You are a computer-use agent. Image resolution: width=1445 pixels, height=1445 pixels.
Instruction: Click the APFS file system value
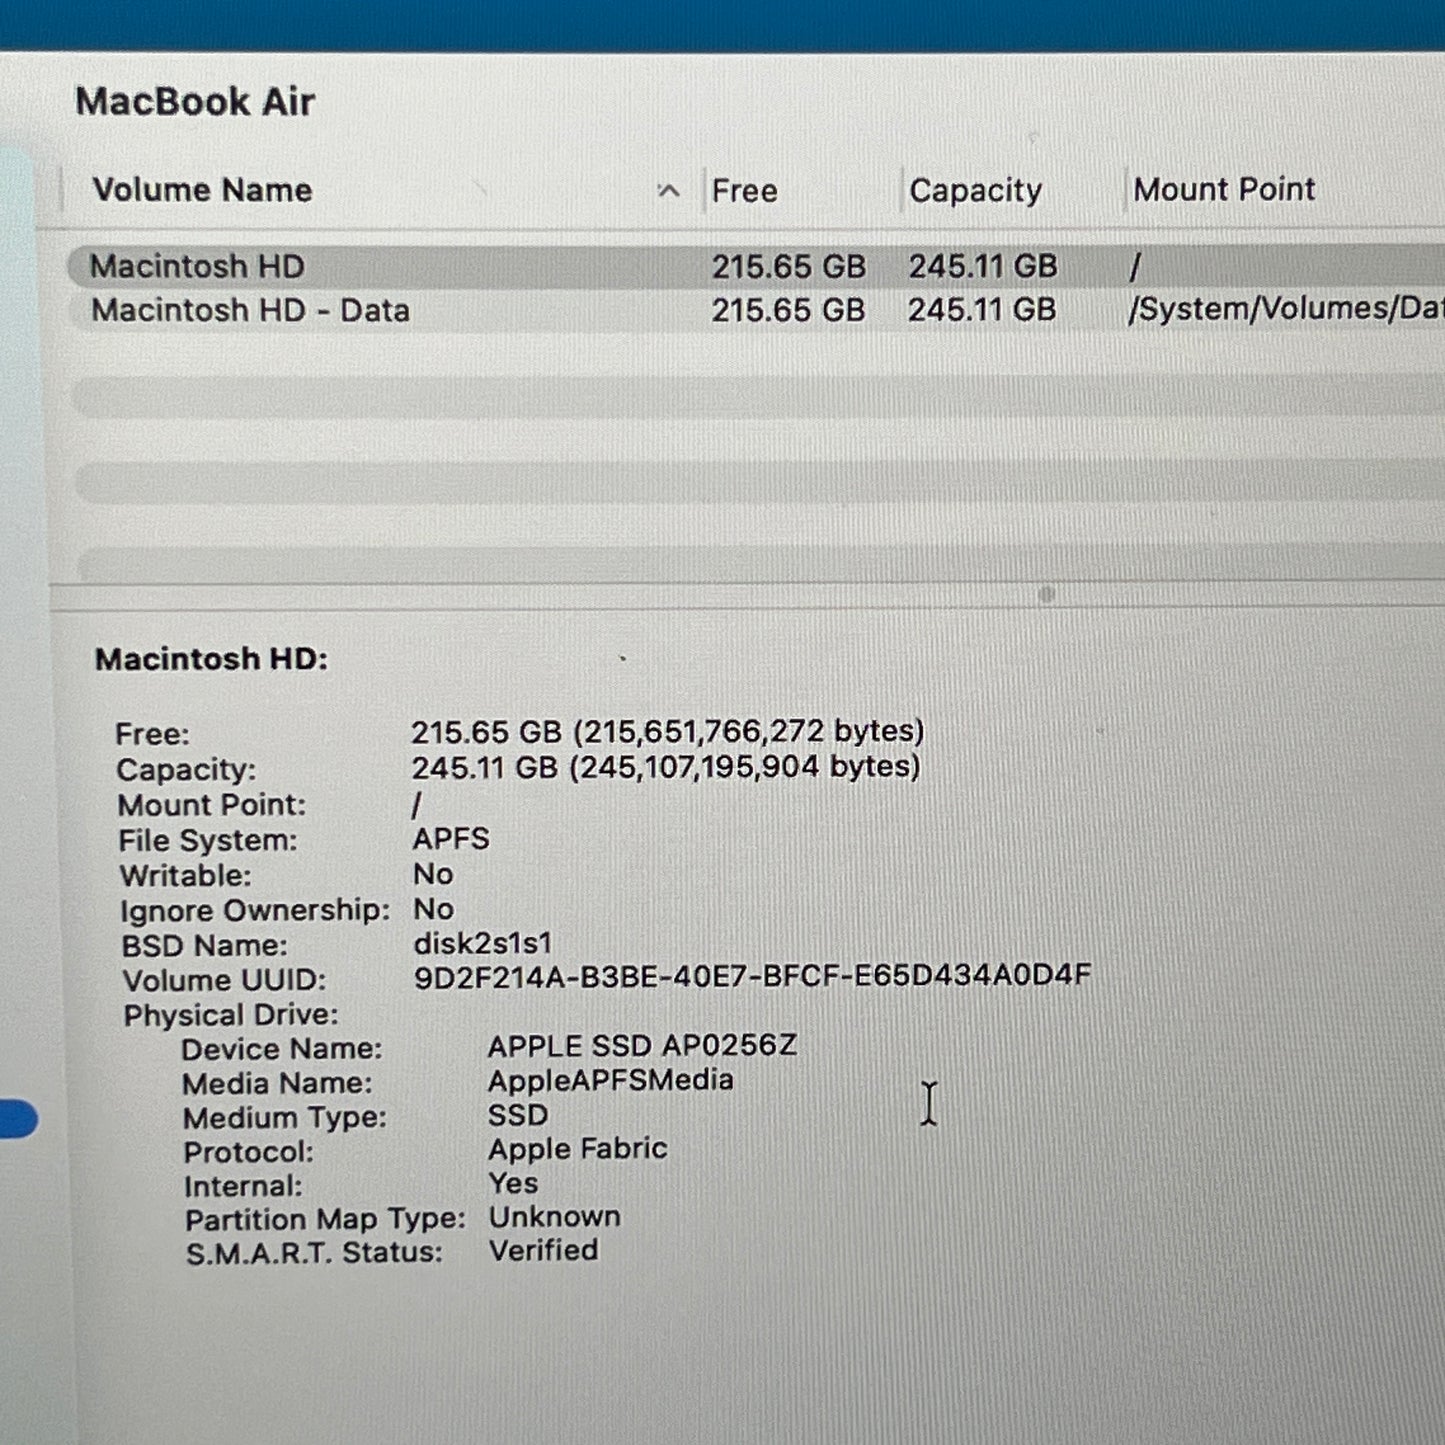pyautogui.click(x=451, y=838)
